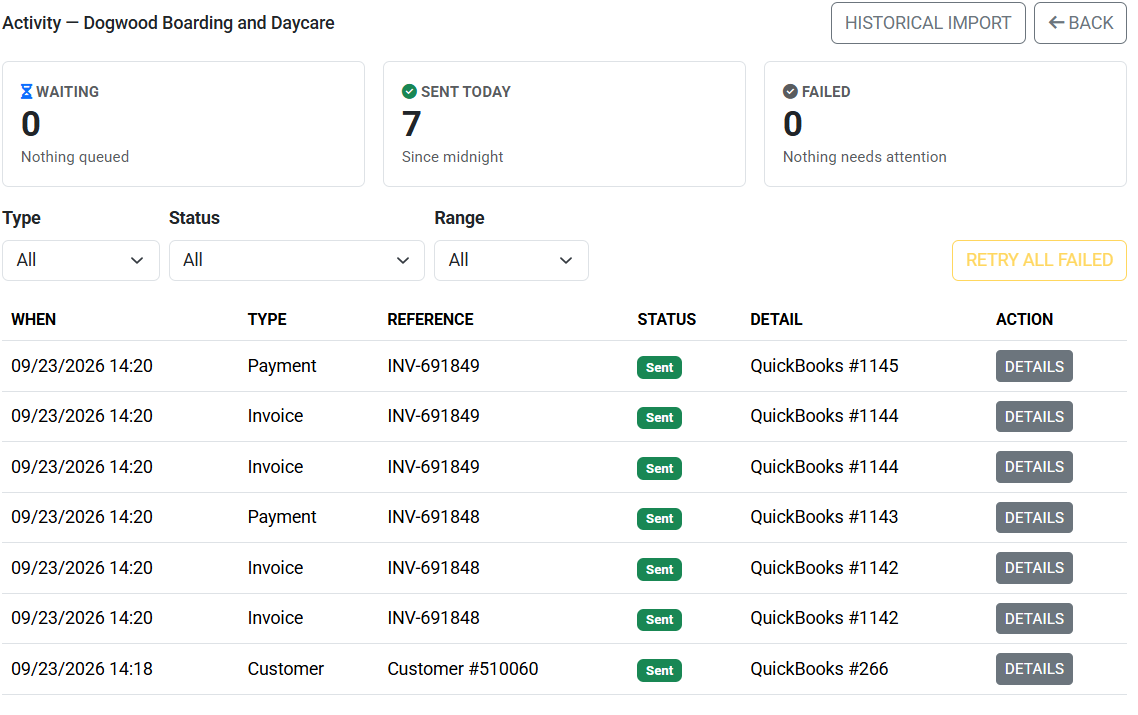View details for QuickBooks #1145 payment
The image size is (1138, 715).
click(1034, 367)
